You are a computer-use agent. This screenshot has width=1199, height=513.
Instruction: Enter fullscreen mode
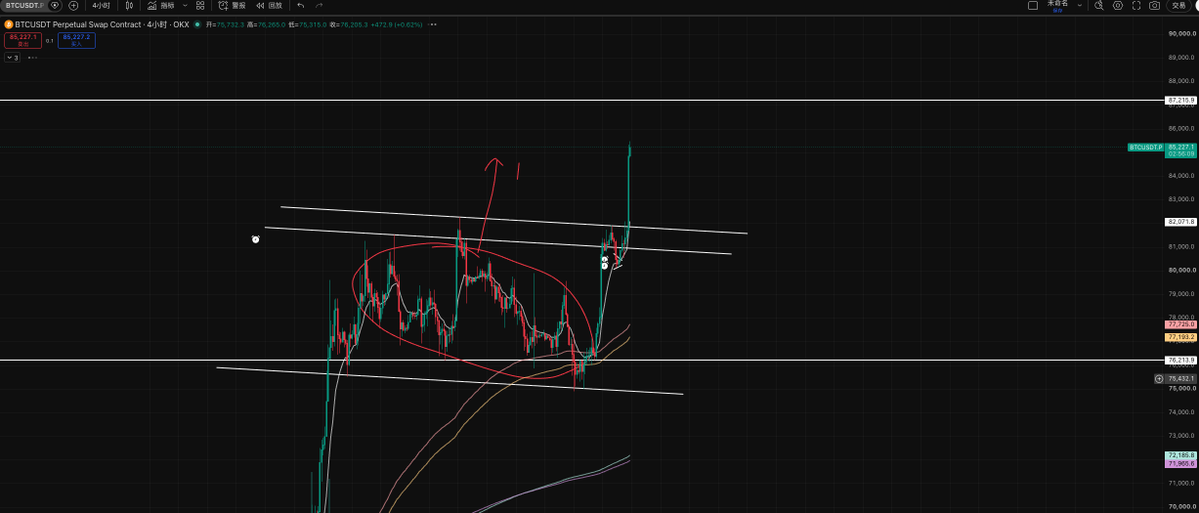point(1136,5)
